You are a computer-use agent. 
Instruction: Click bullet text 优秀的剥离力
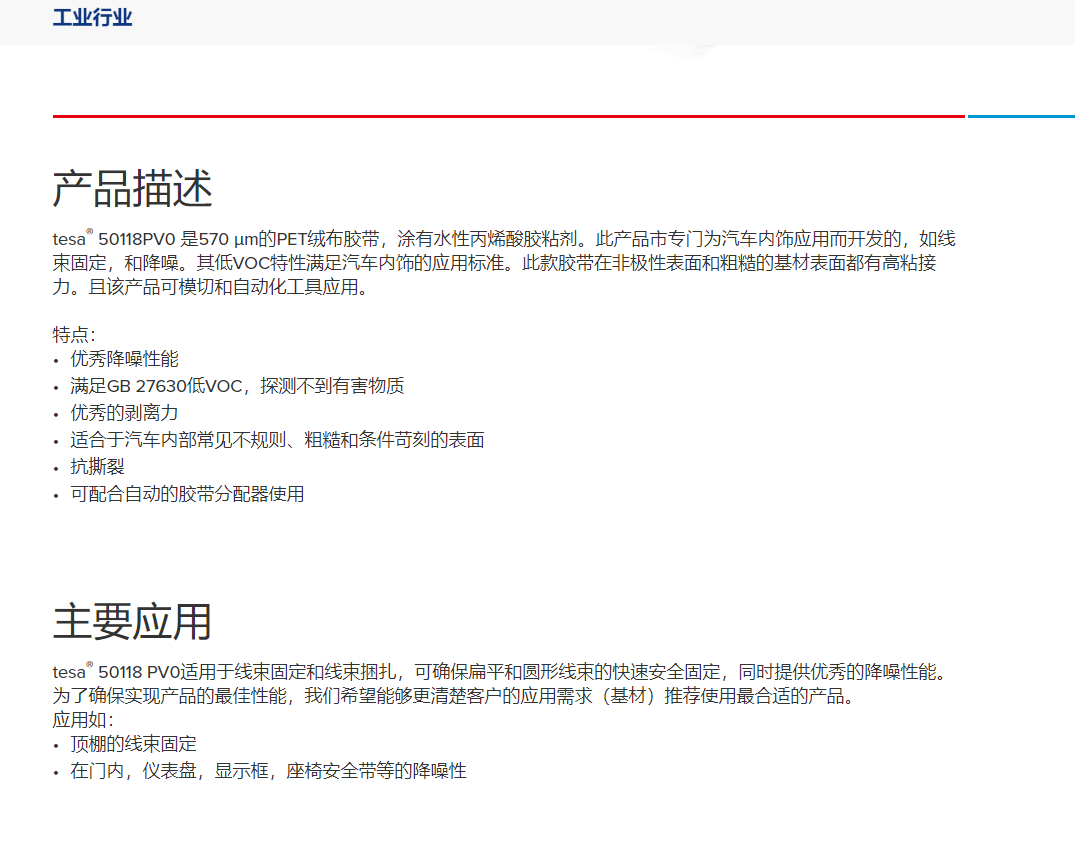(124, 413)
